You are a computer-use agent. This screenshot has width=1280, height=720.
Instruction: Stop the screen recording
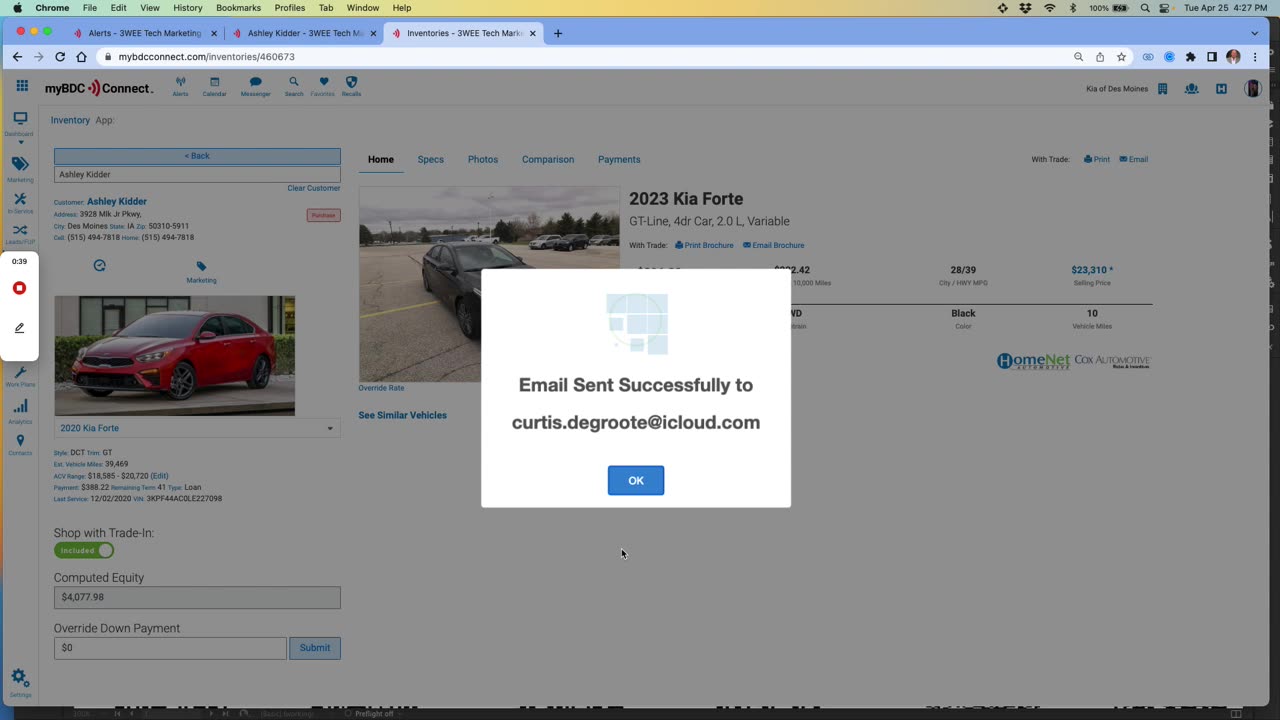click(19, 288)
